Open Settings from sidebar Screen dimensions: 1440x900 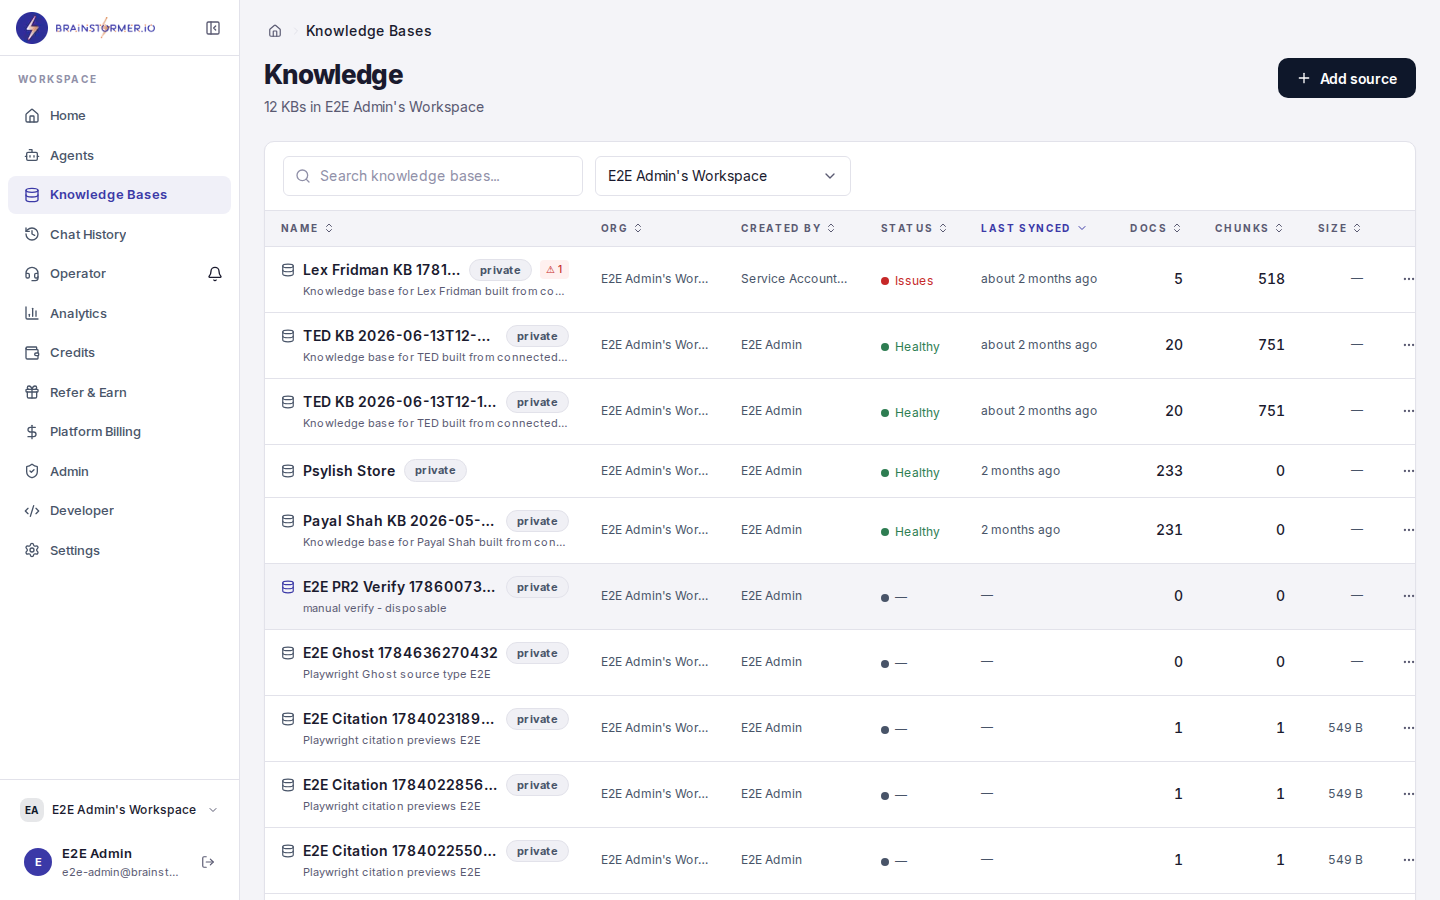(x=119, y=550)
